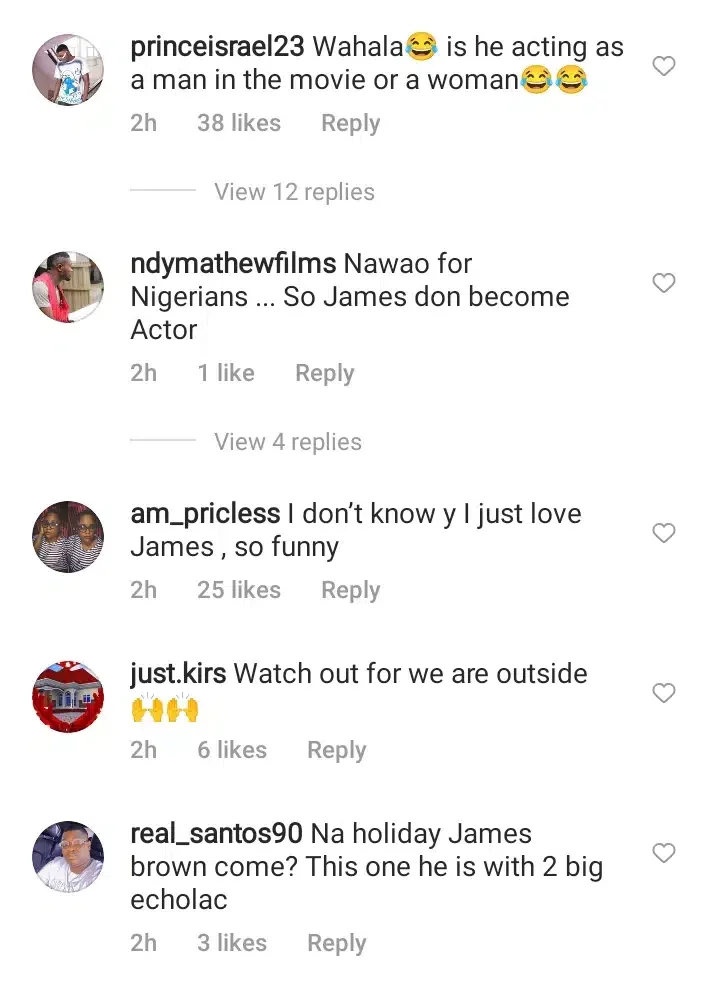Screen dimensions: 720x981
Task: Like real_santos90's comment heart icon
Action: (664, 853)
